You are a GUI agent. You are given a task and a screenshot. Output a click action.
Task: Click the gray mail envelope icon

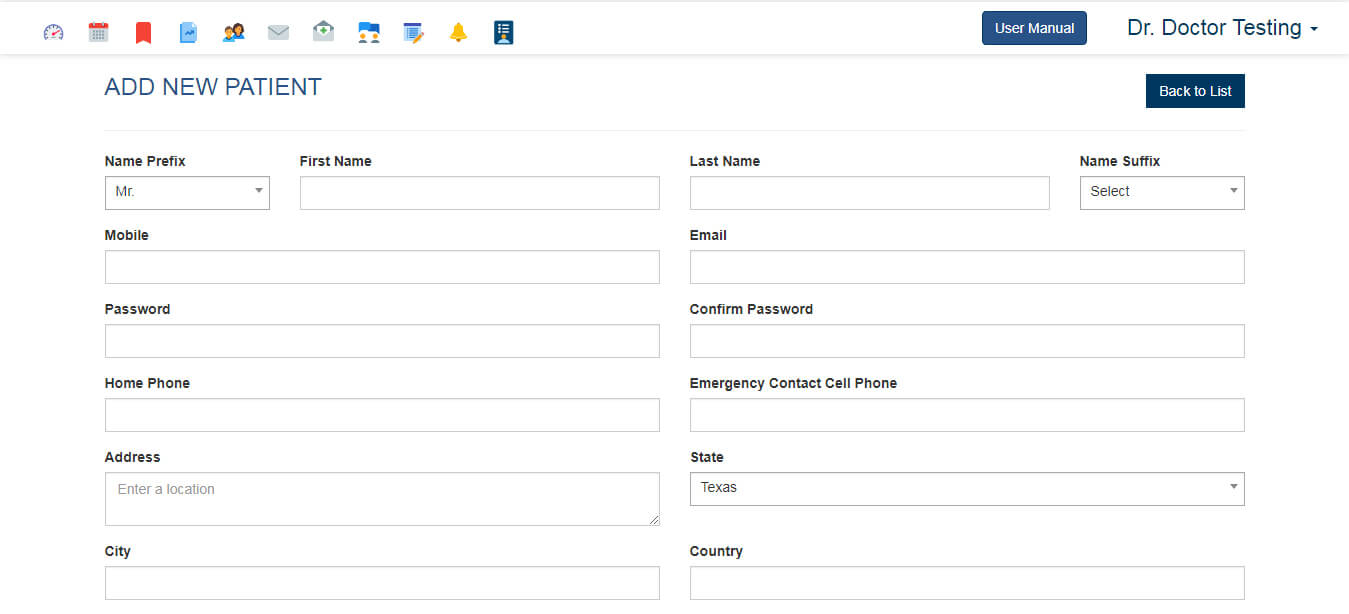[278, 33]
